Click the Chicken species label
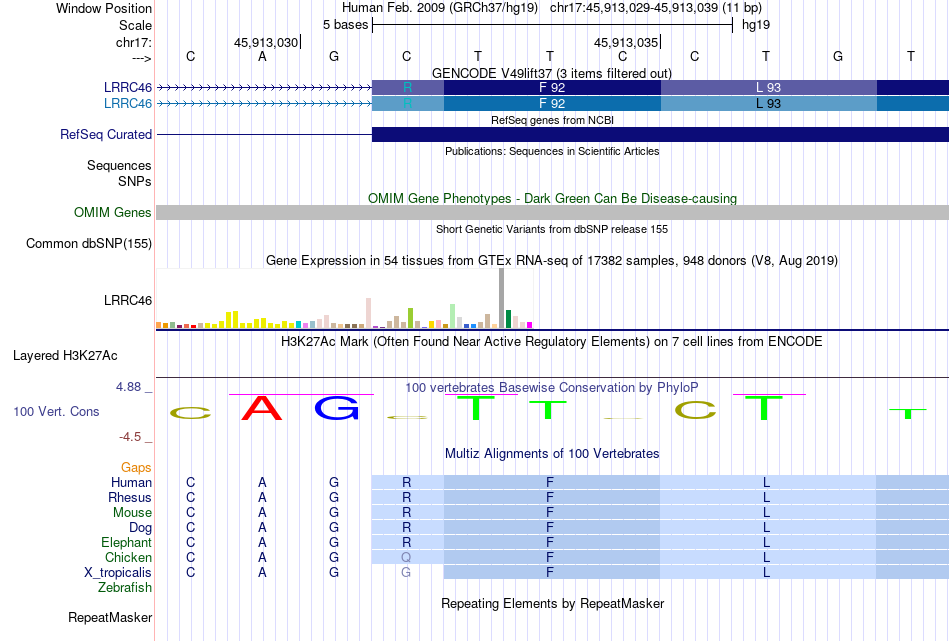The width and height of the screenshot is (950, 641). [128, 557]
